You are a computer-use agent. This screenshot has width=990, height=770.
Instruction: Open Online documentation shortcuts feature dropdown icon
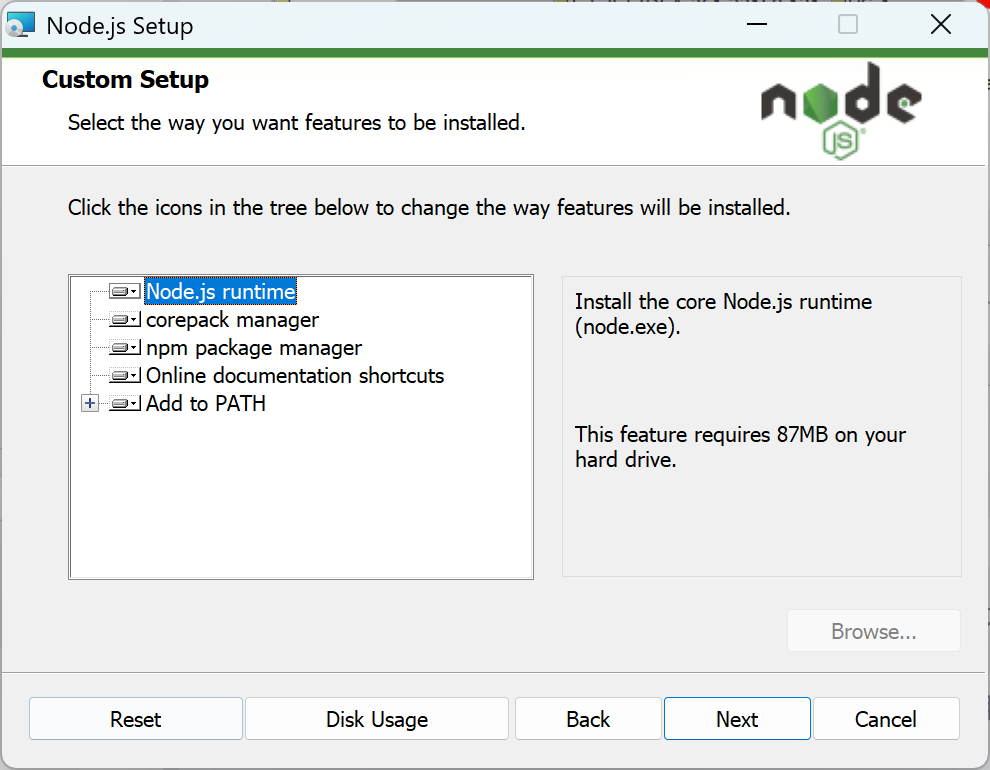coord(124,376)
